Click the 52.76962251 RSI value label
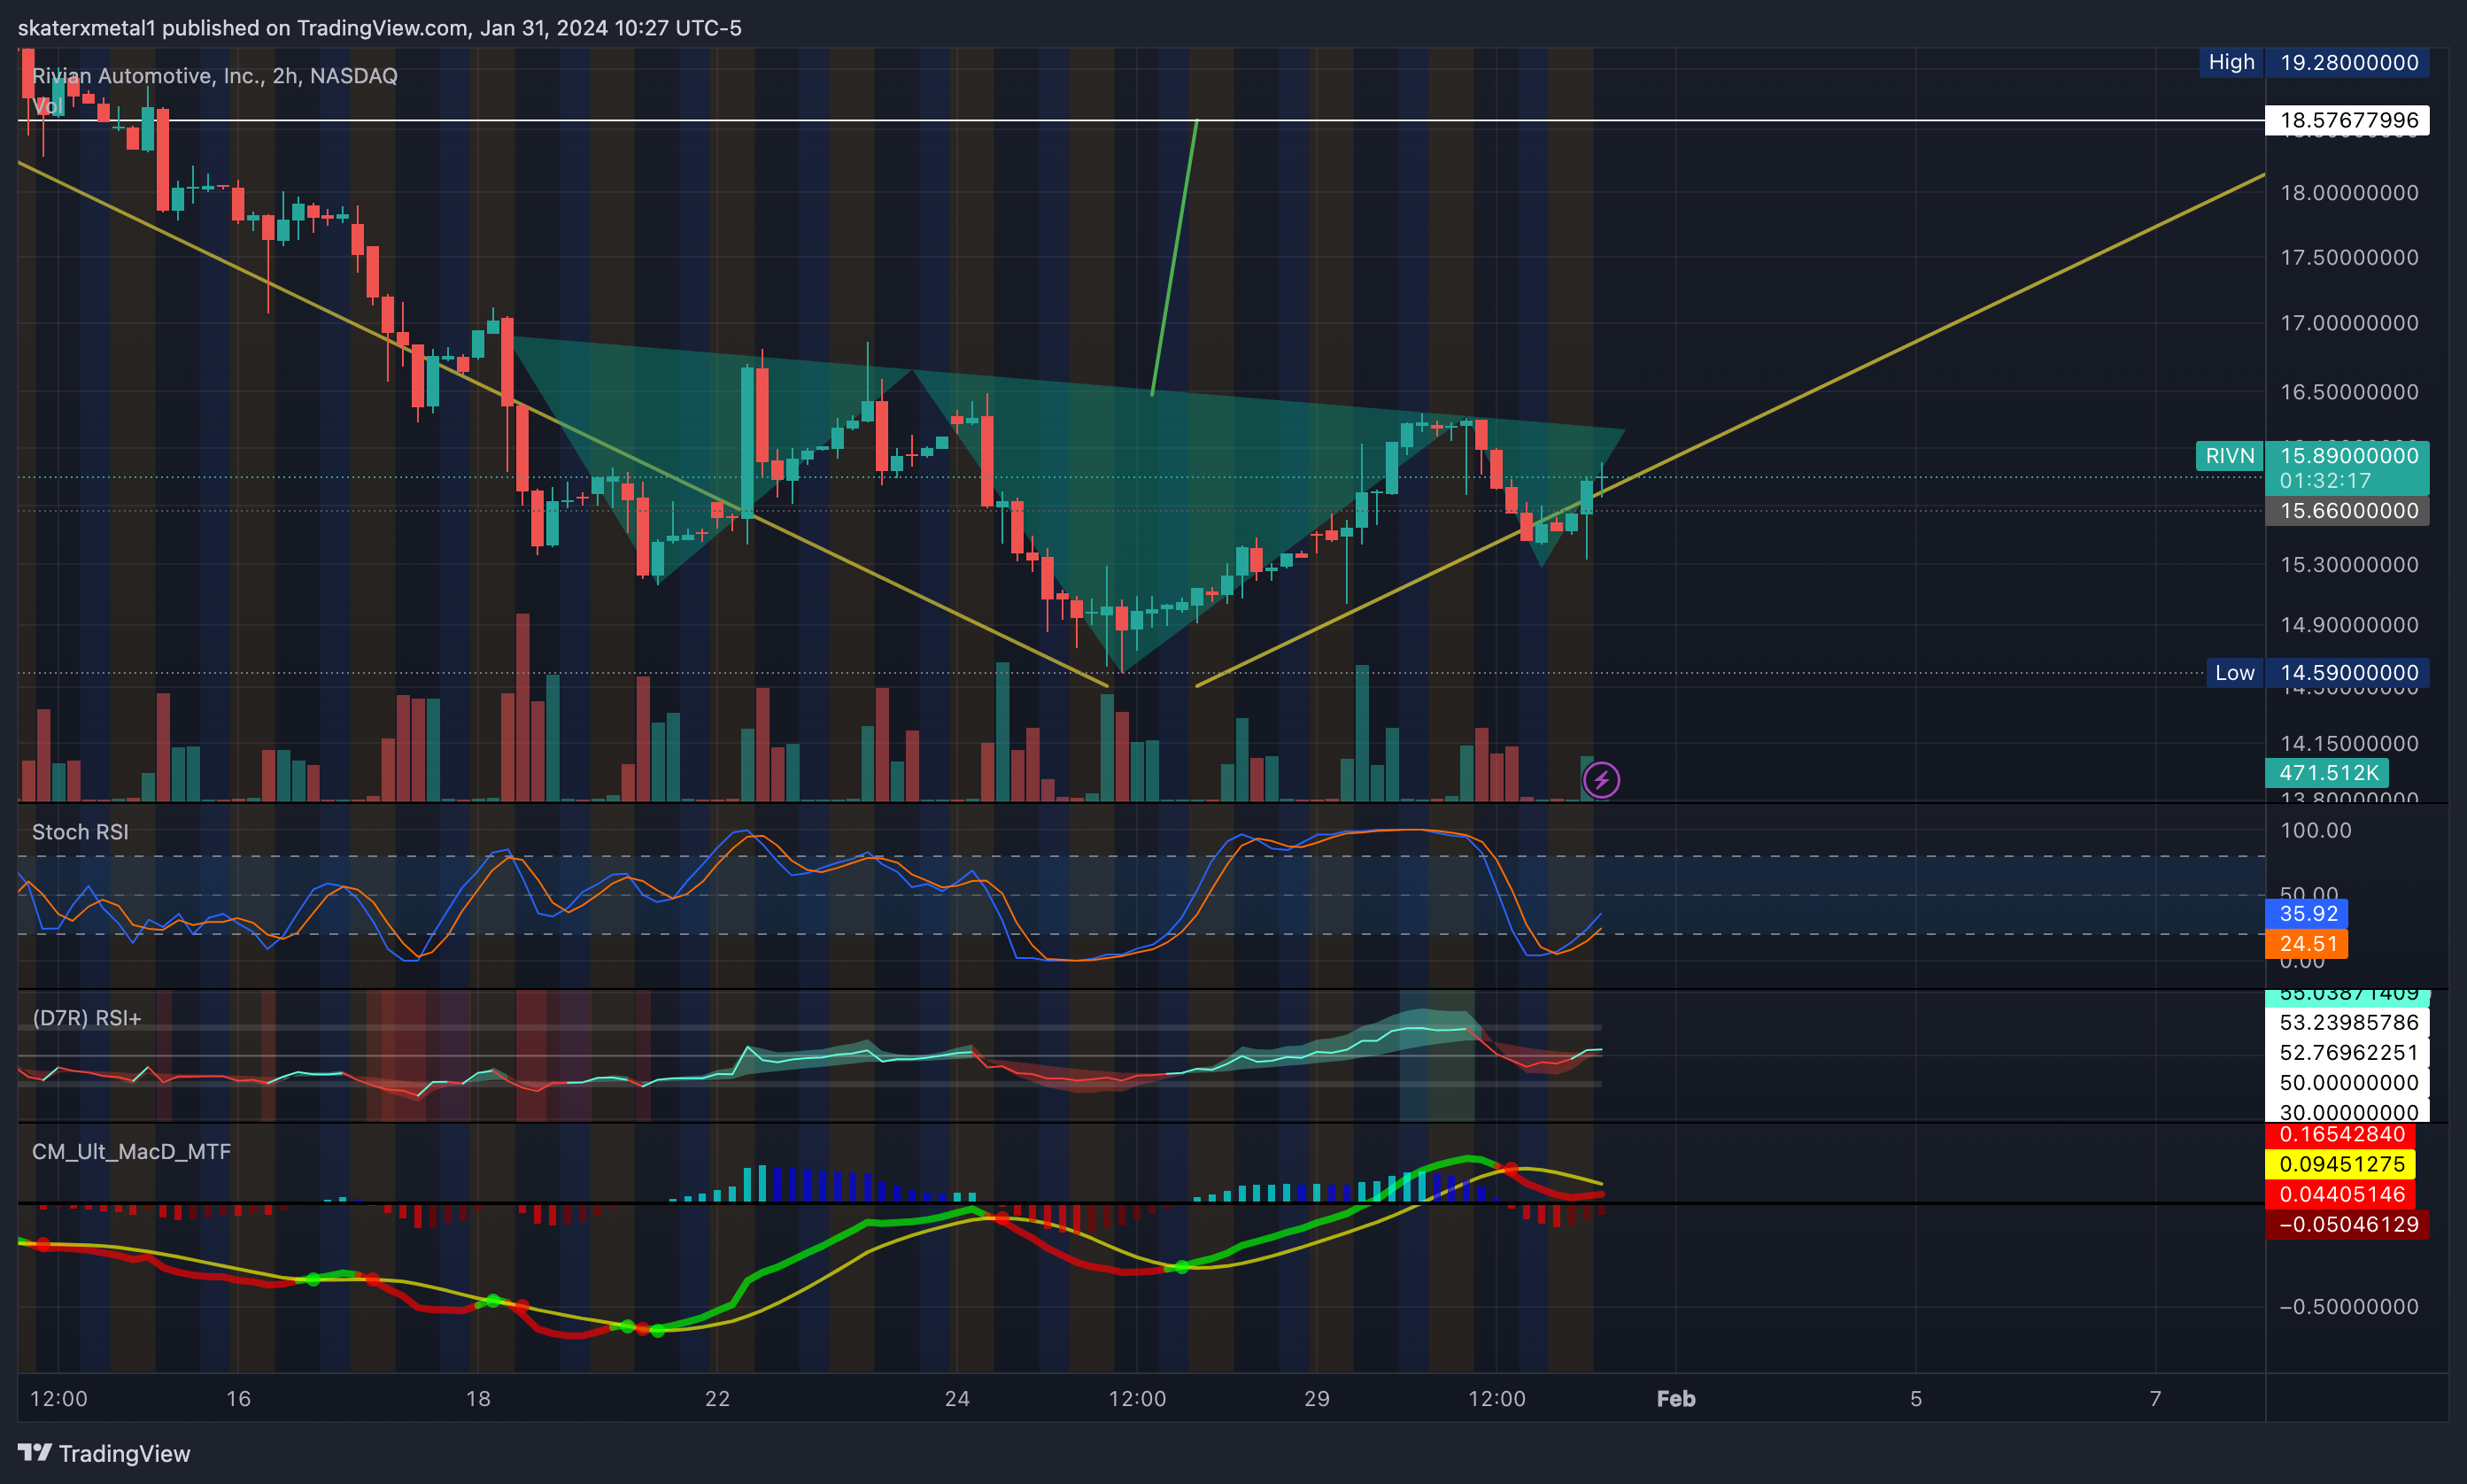This screenshot has height=1484, width=2467. pos(2348,1053)
